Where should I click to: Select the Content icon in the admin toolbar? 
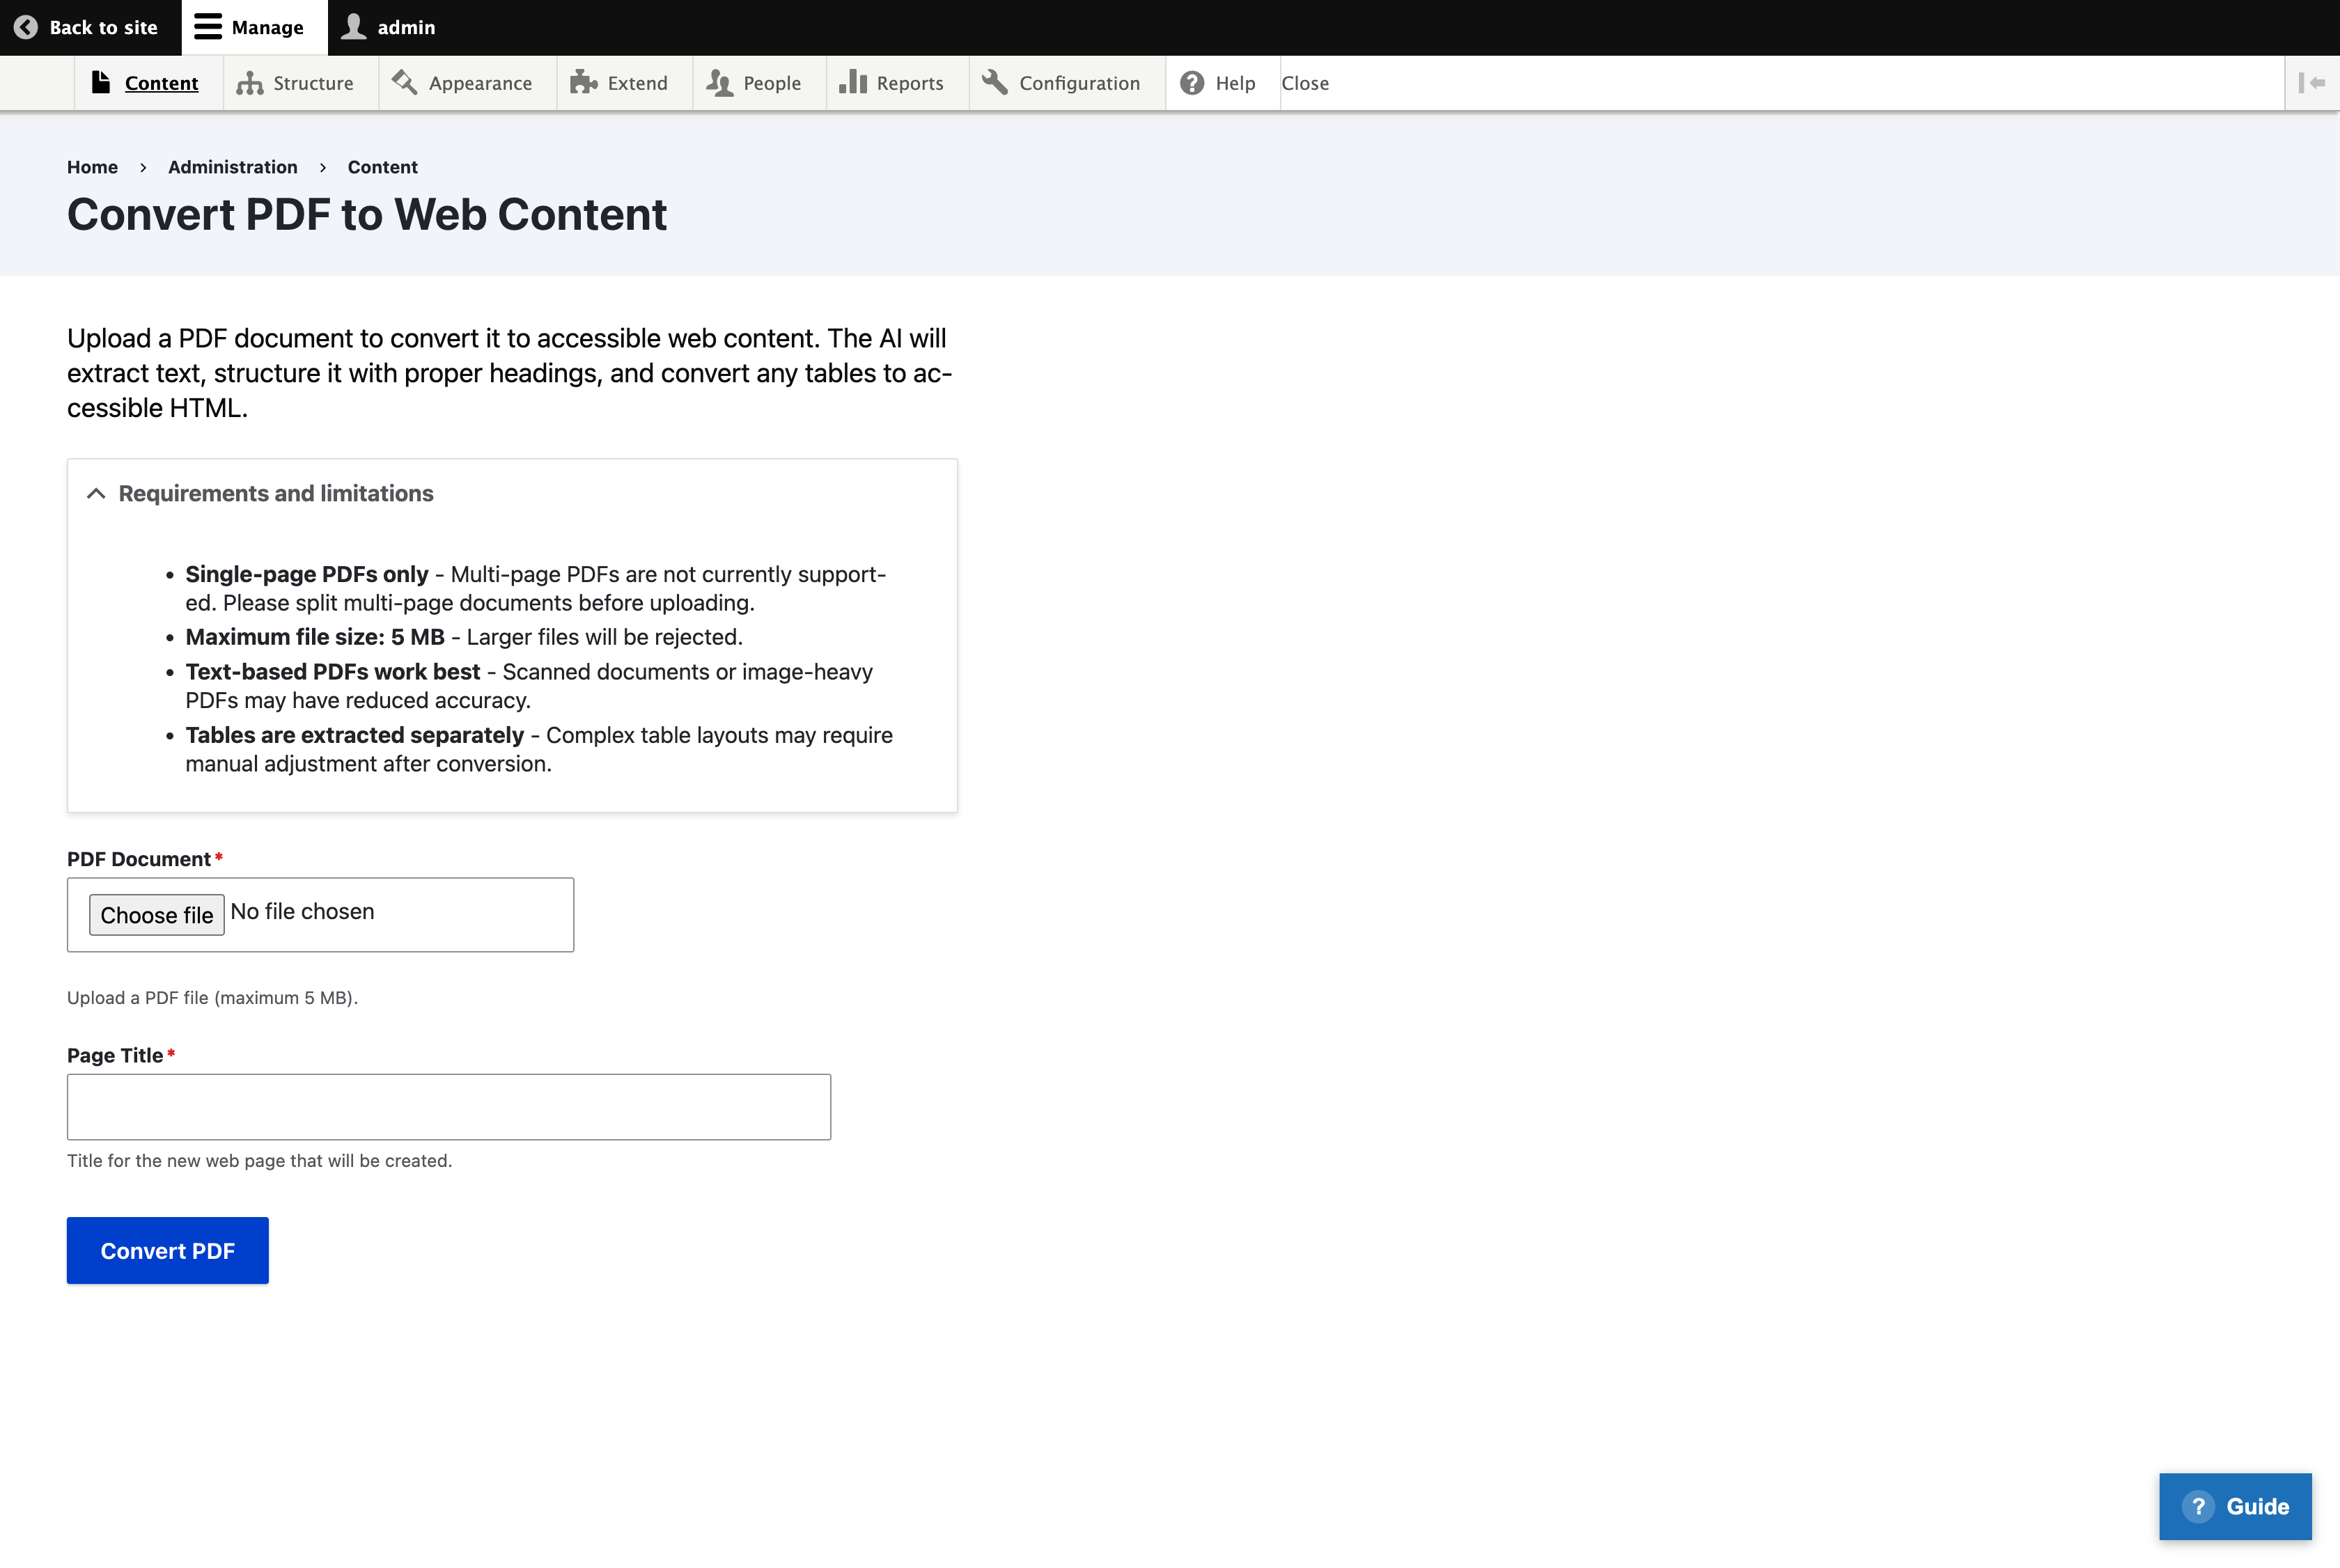[x=103, y=82]
